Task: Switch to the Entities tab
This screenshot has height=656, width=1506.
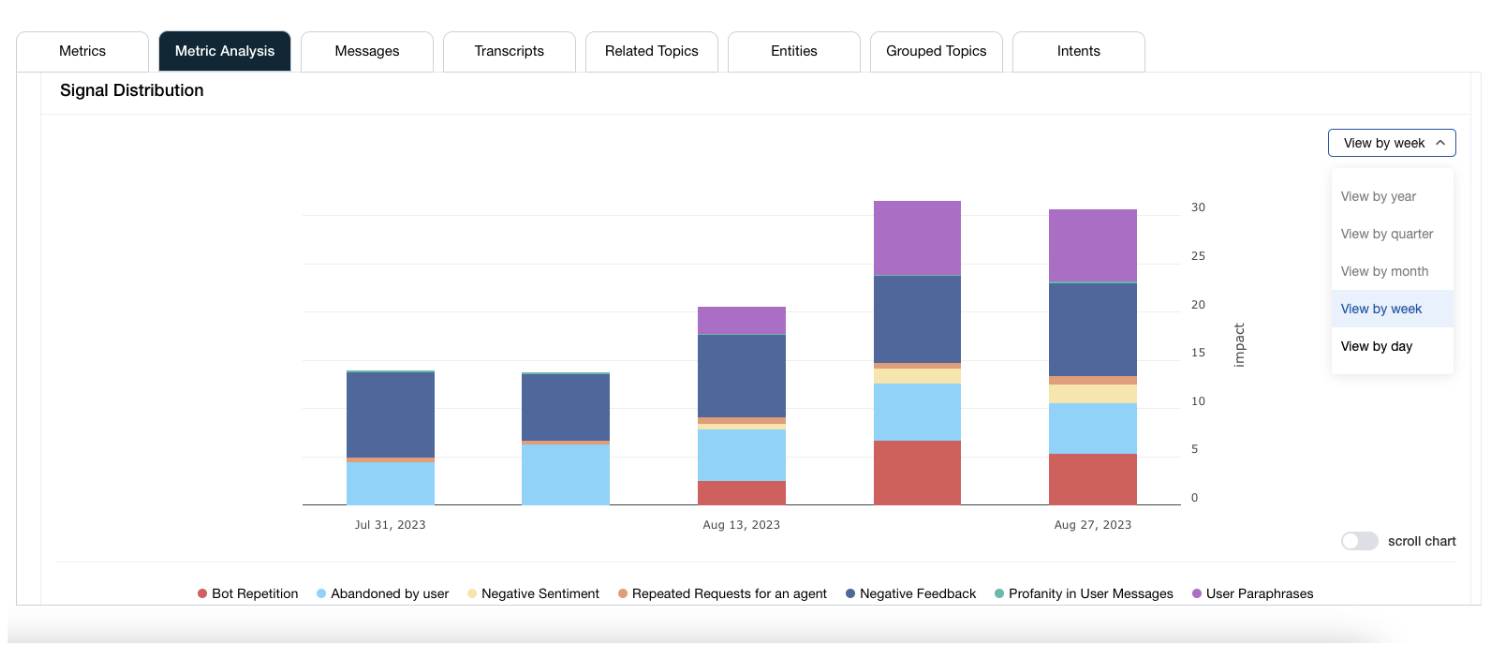Action: click(x=794, y=51)
